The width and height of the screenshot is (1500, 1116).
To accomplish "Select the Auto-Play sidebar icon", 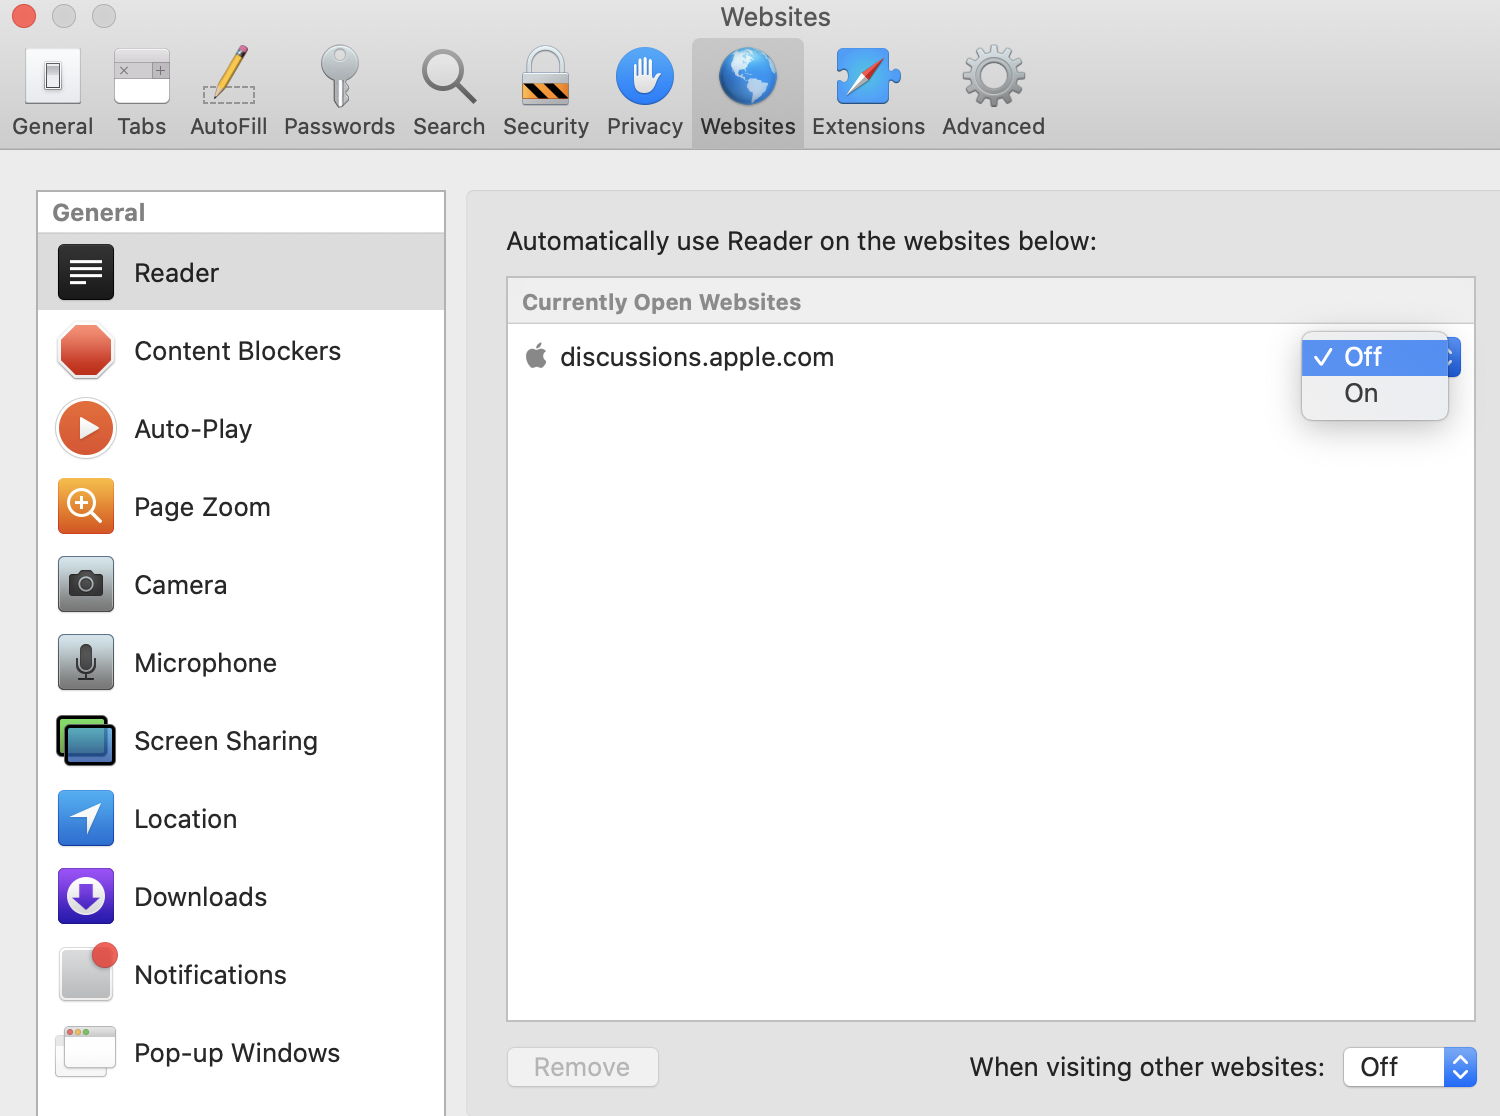I will coord(86,429).
